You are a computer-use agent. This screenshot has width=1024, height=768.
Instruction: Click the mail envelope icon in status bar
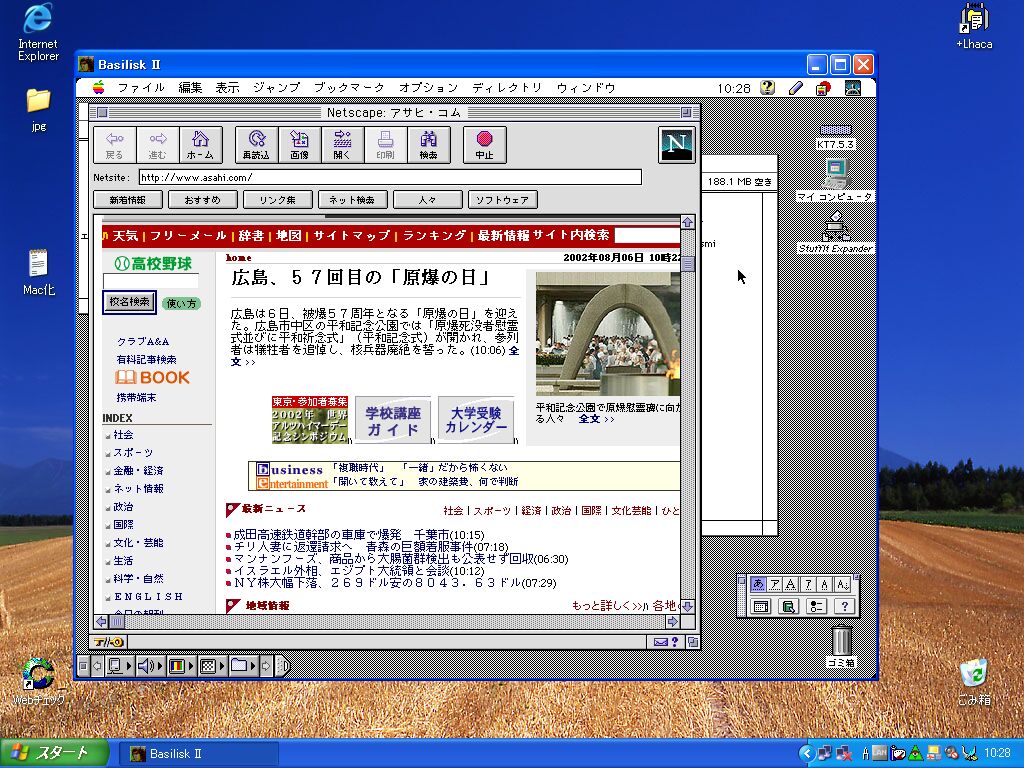(661, 642)
